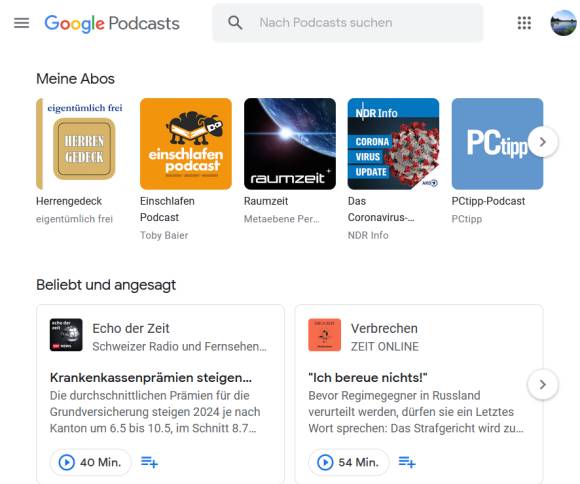Focus the 'Nach Podcasts suchen' search field

pyautogui.click(x=347, y=23)
